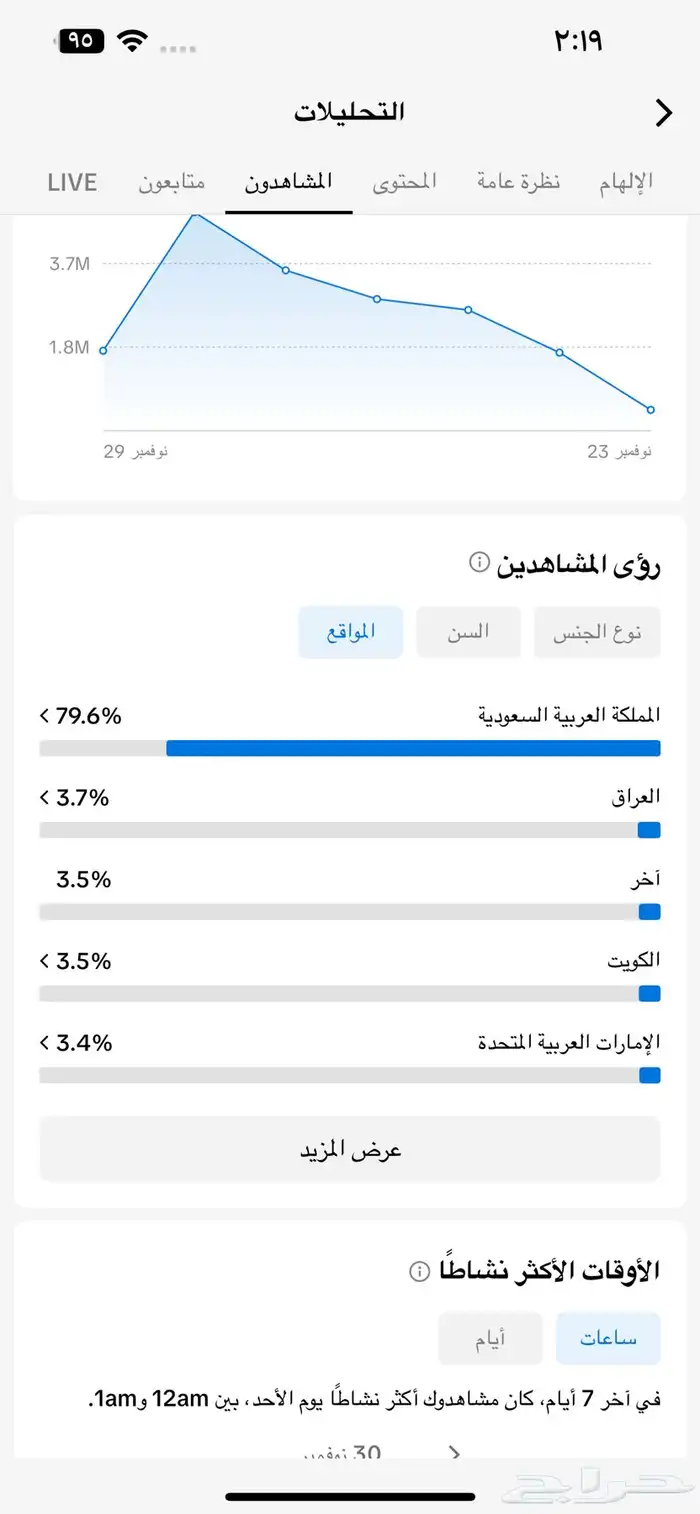Click the Wi-Fi icon in status bar
Screen dimensions: 700x1514
tap(134, 41)
